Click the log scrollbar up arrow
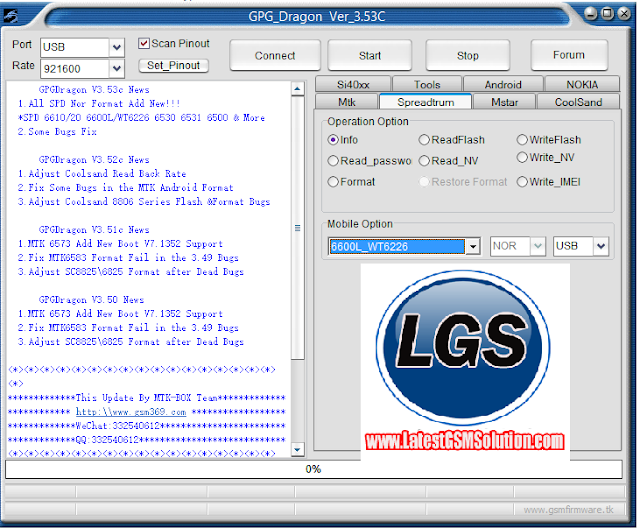640x528 pixels. coord(298,89)
